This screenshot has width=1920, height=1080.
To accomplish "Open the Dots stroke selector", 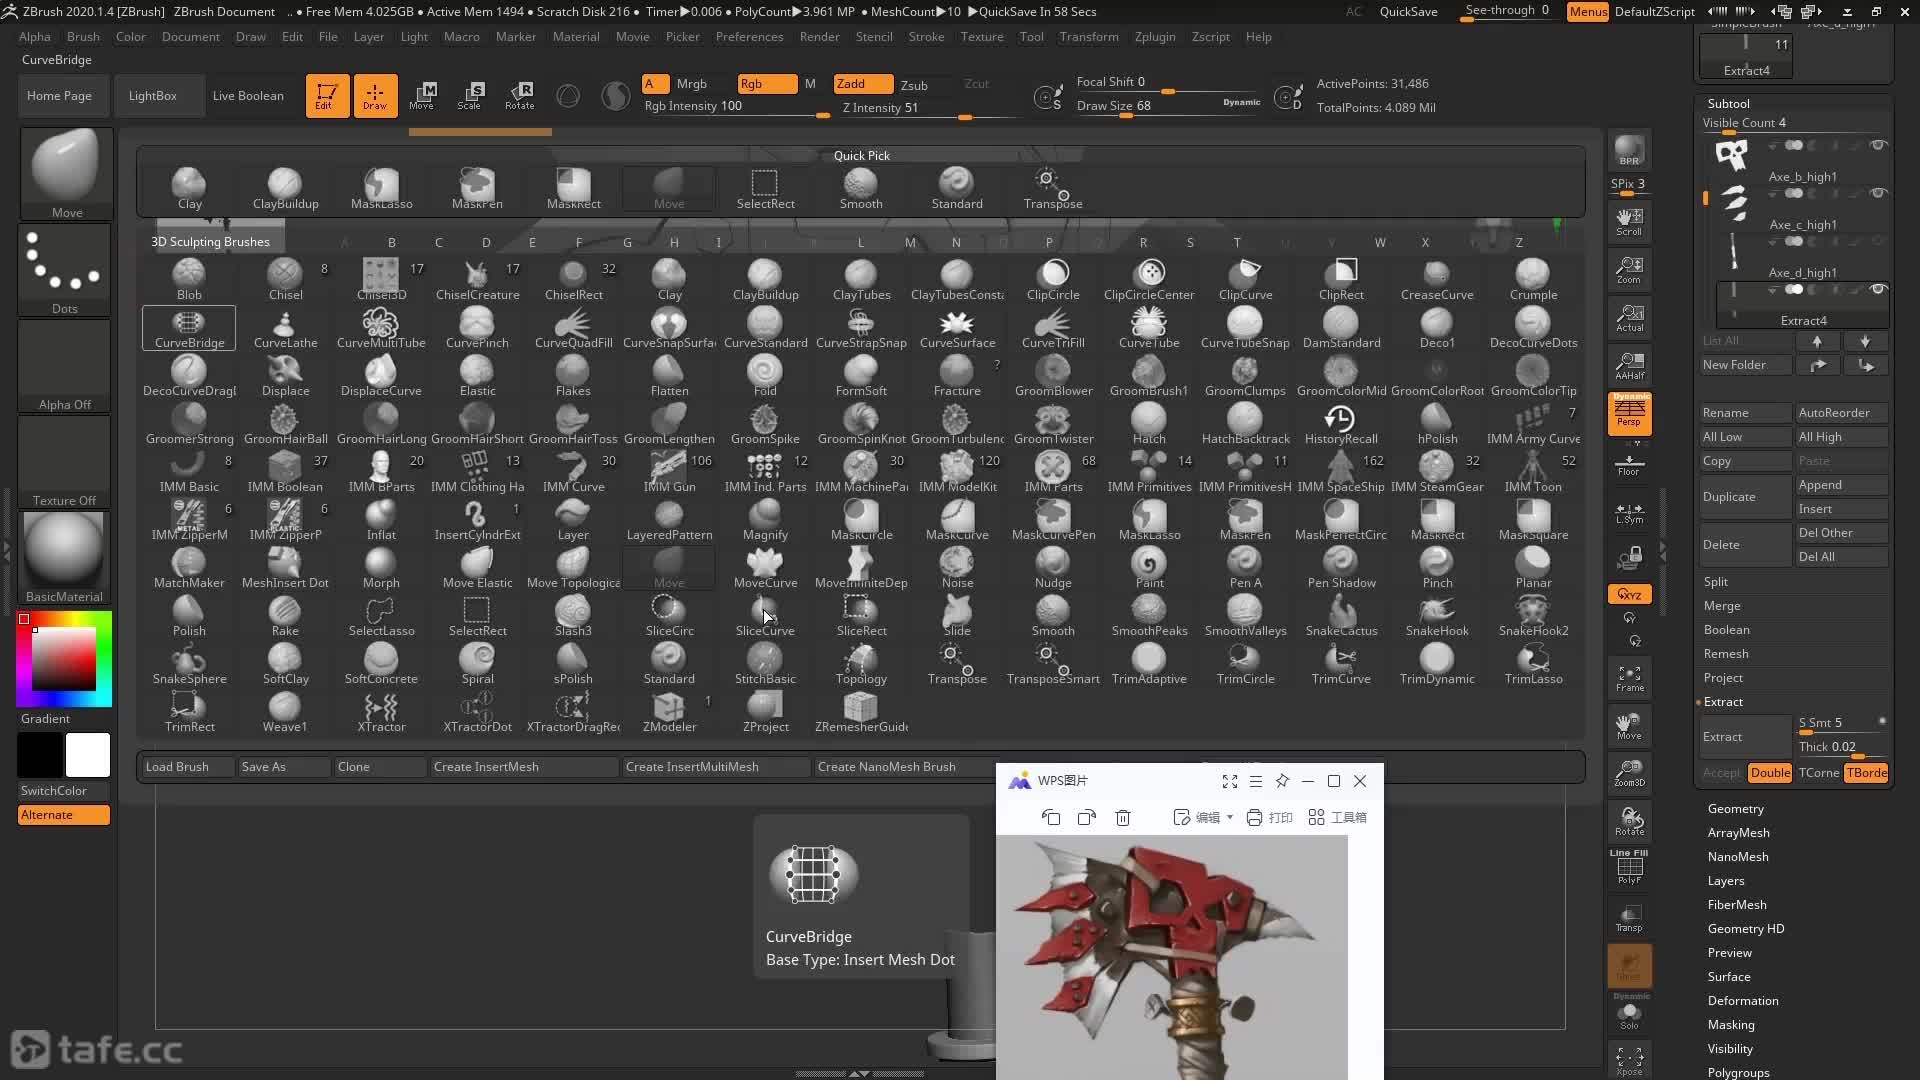I will pyautogui.click(x=64, y=269).
